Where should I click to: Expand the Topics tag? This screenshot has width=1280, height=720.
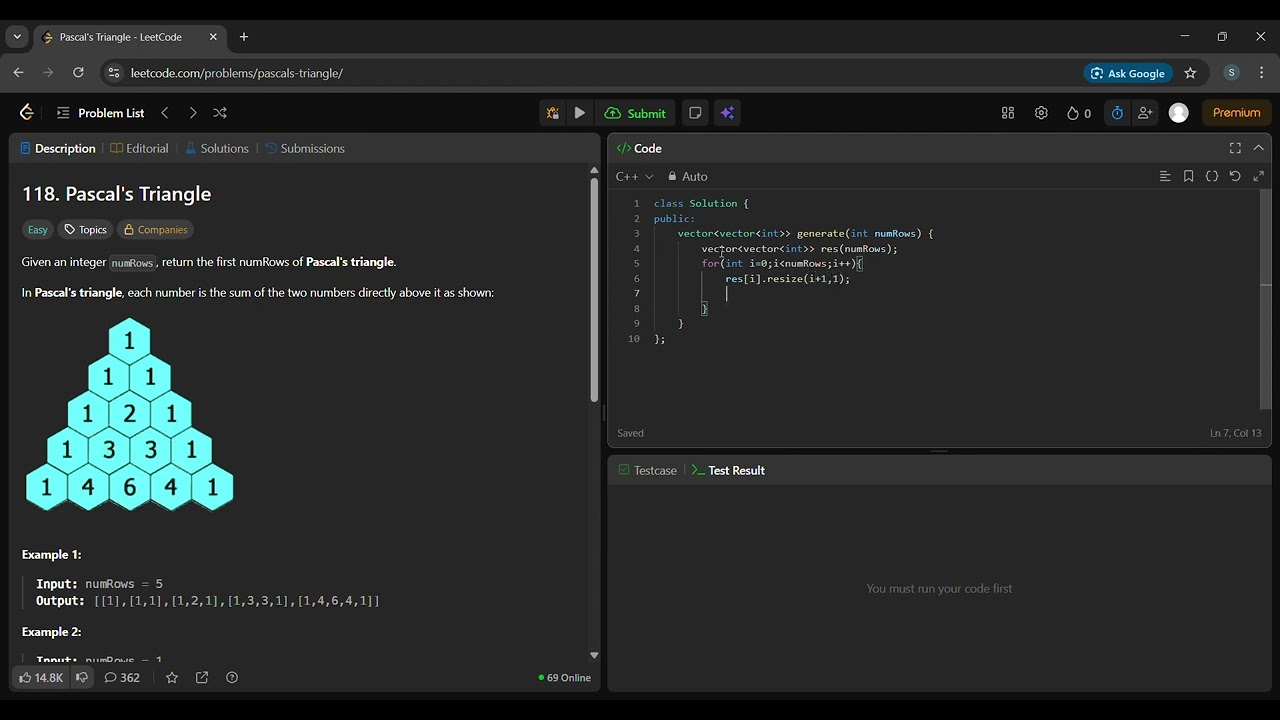point(85,230)
